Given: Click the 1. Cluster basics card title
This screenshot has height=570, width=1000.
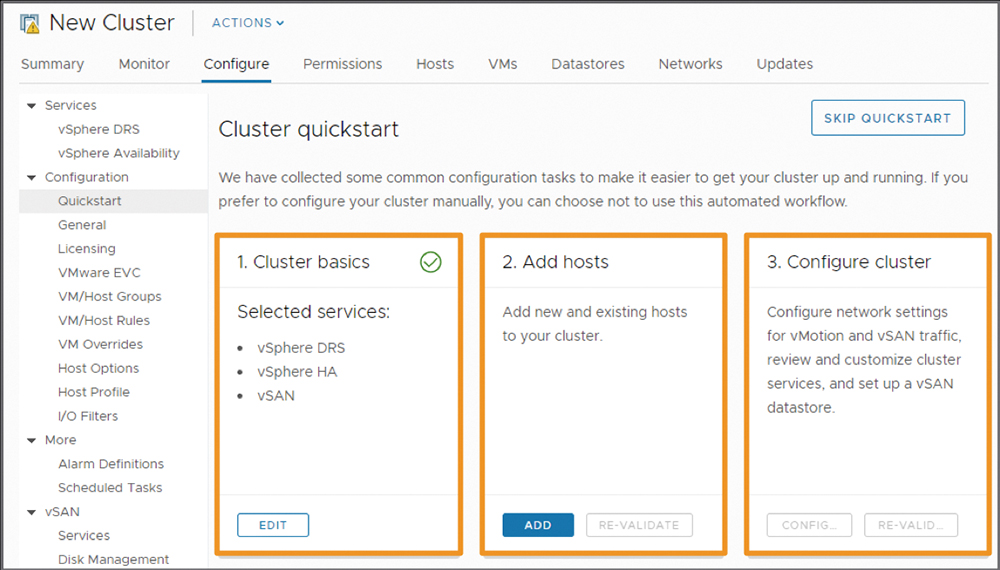Looking at the screenshot, I should click(304, 262).
